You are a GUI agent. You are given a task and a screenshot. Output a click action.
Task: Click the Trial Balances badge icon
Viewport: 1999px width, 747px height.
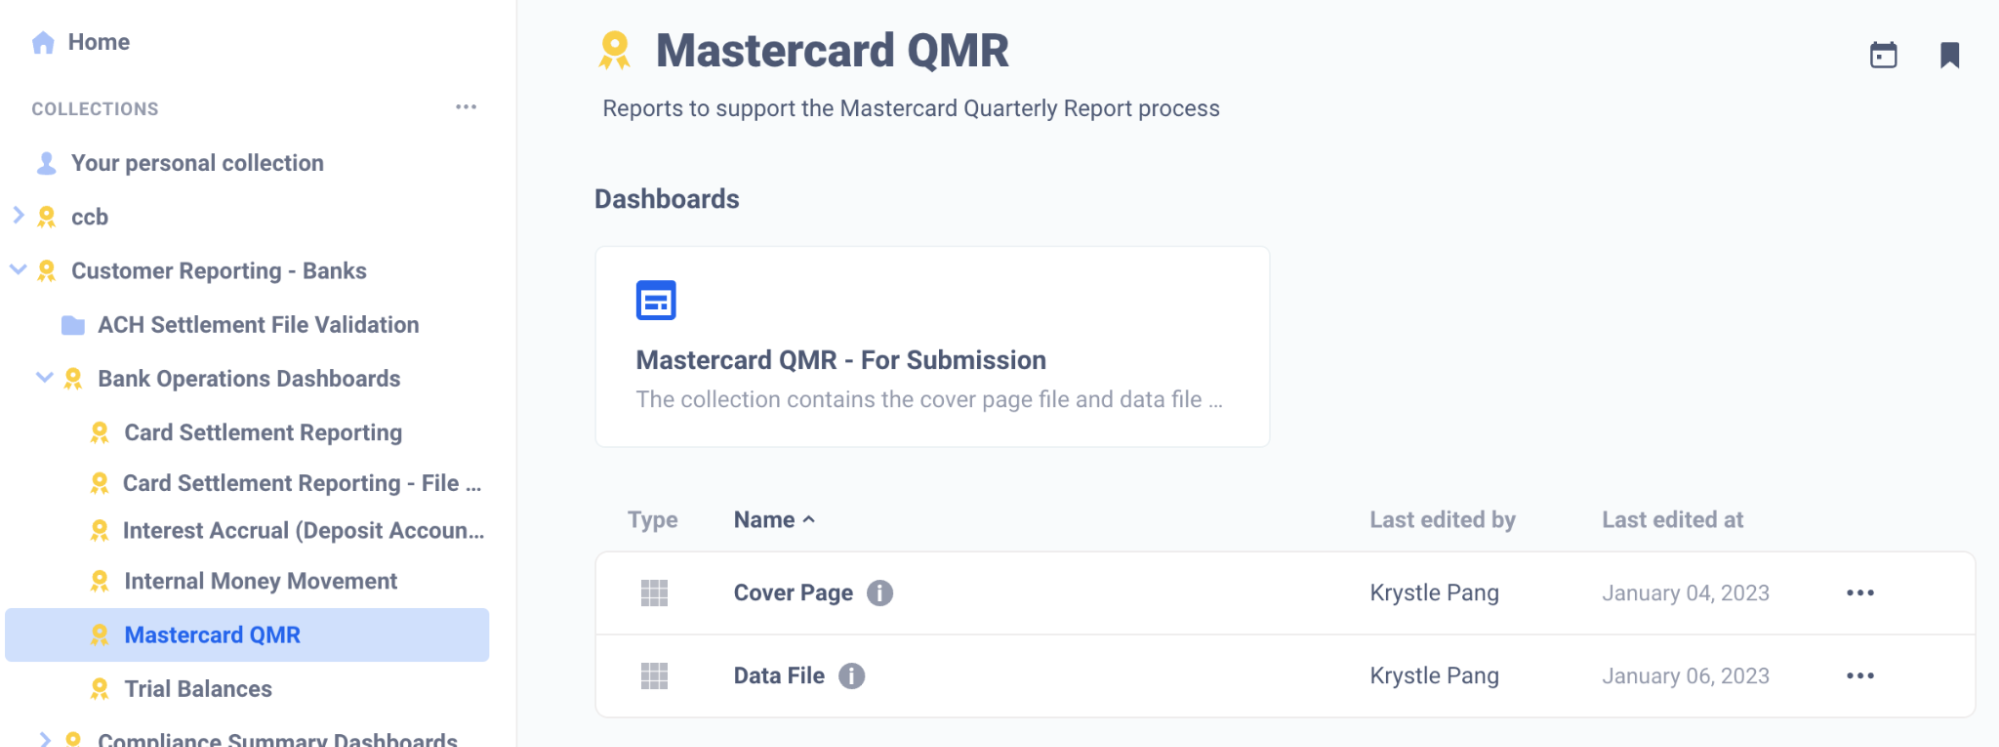99,689
